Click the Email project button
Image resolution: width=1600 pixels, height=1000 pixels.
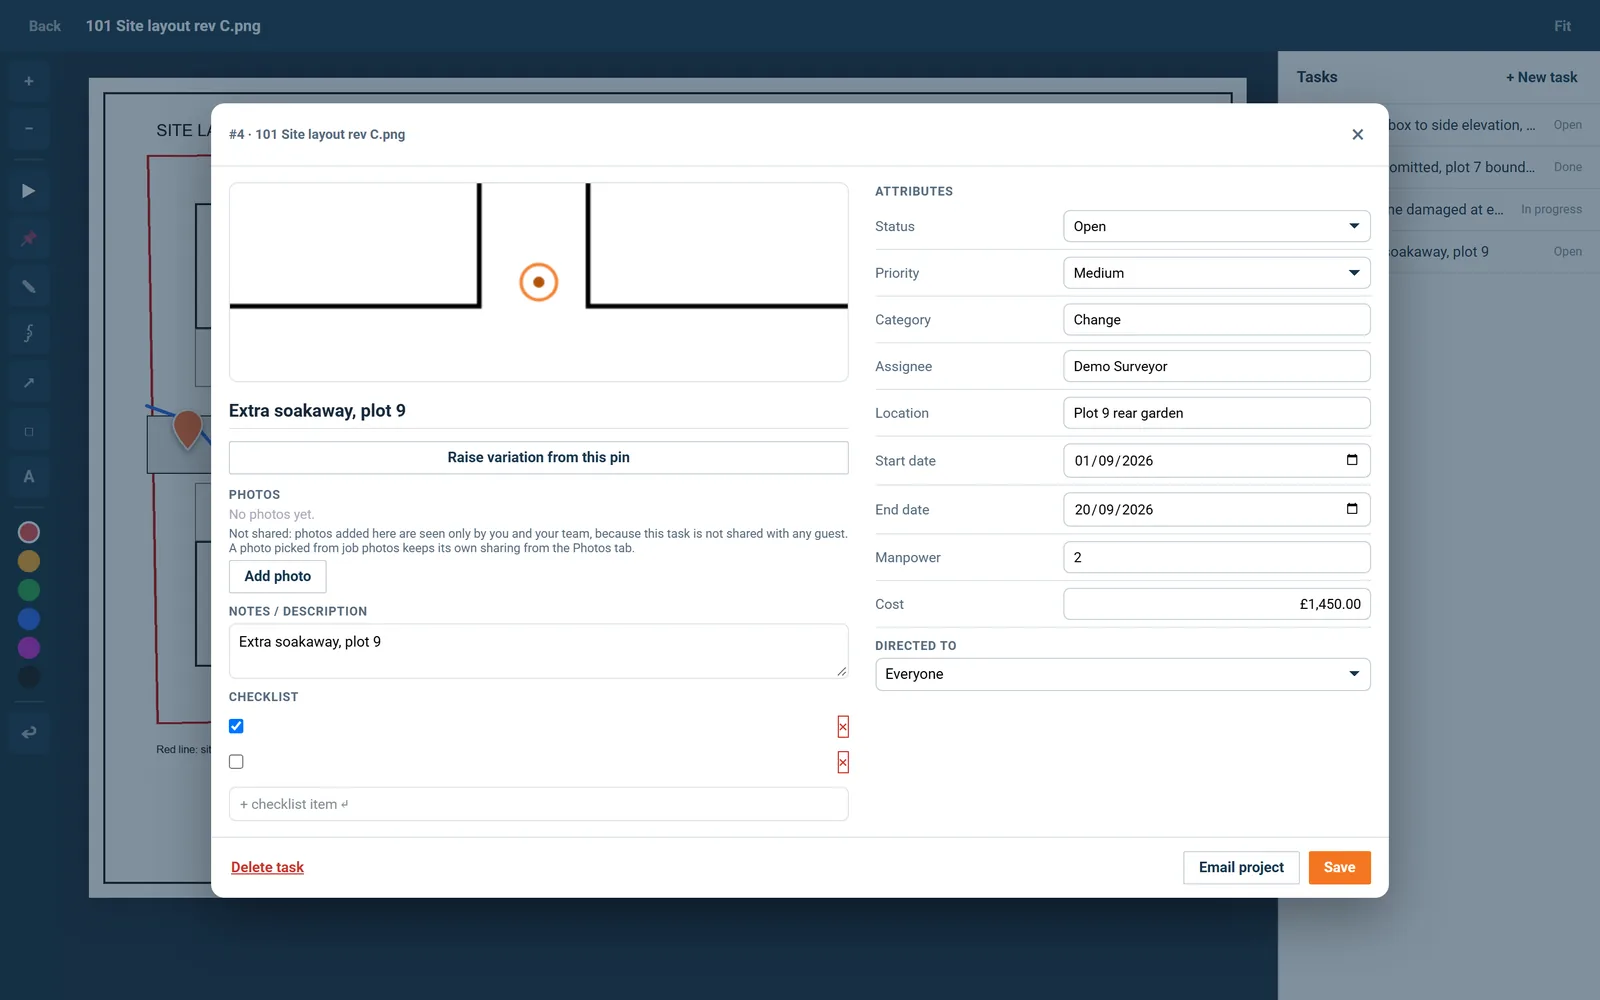pyautogui.click(x=1241, y=867)
